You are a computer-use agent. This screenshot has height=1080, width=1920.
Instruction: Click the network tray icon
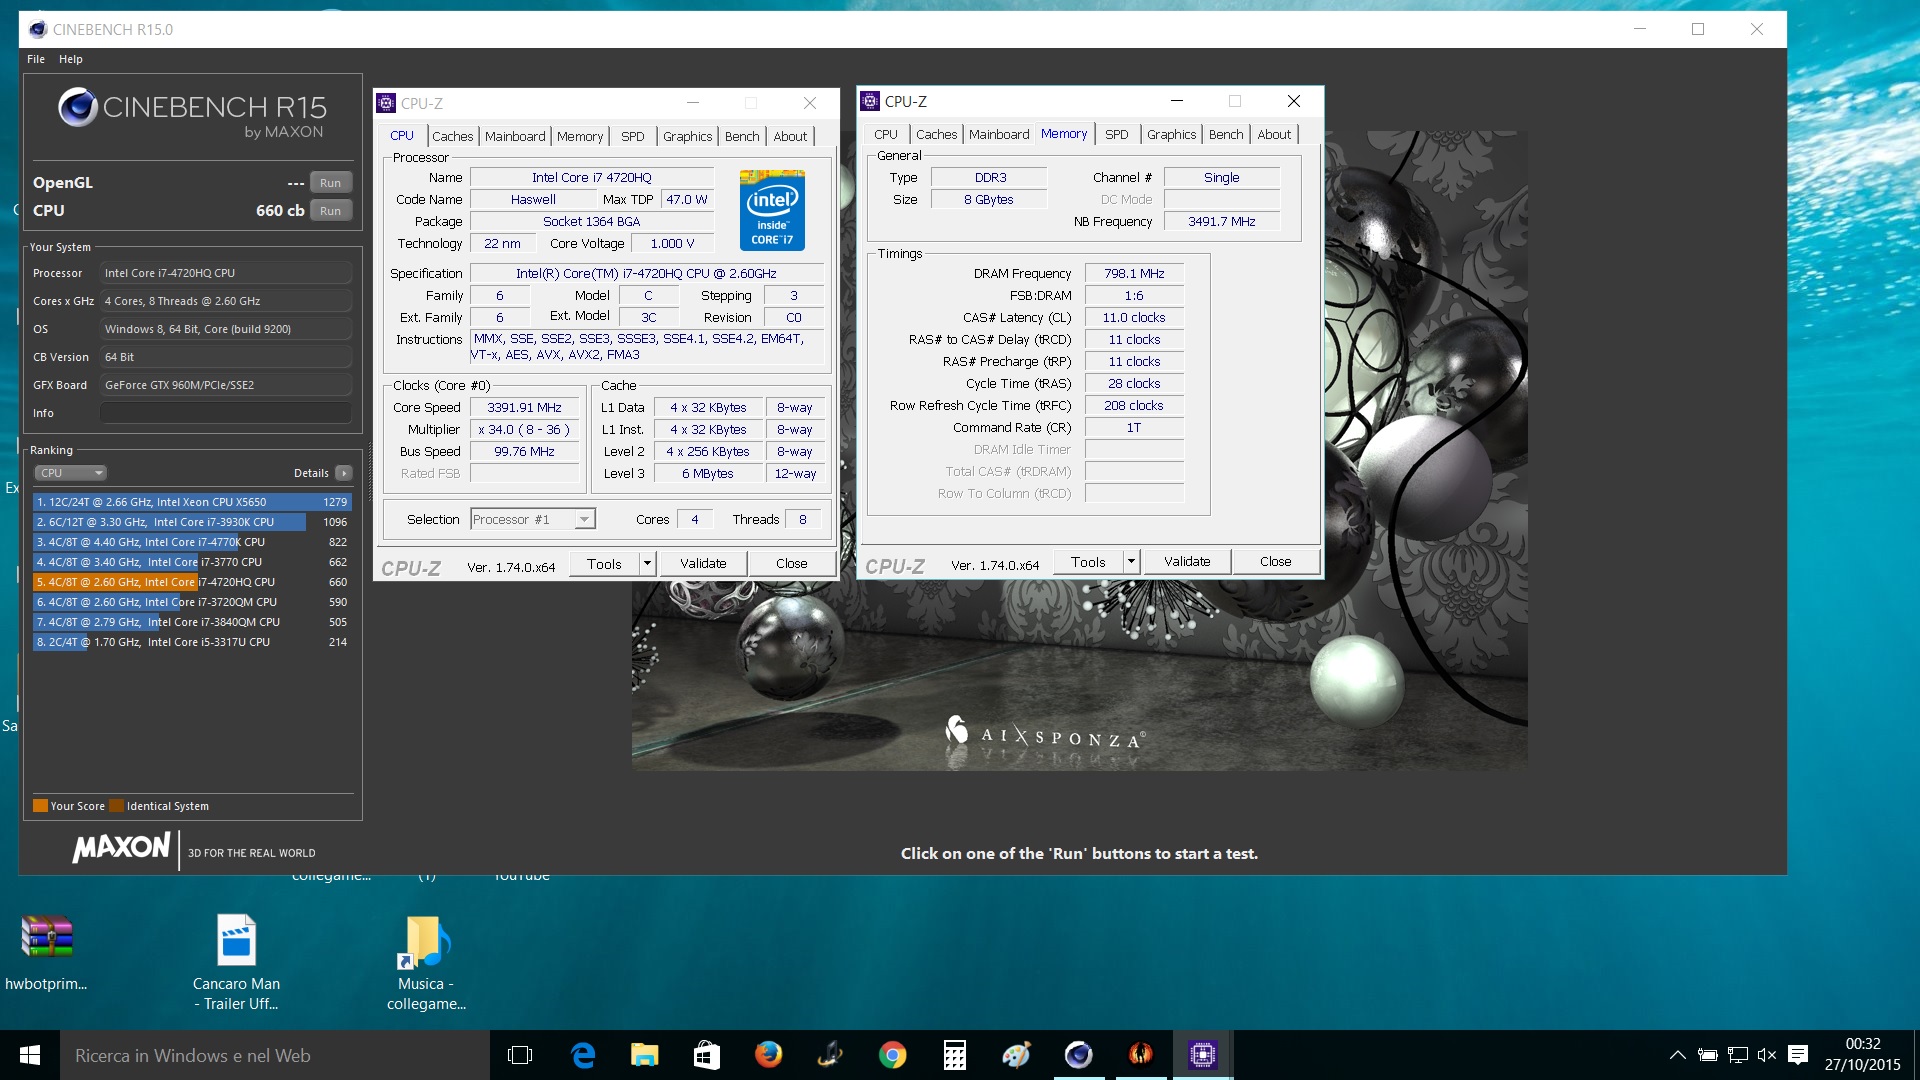(1738, 1055)
